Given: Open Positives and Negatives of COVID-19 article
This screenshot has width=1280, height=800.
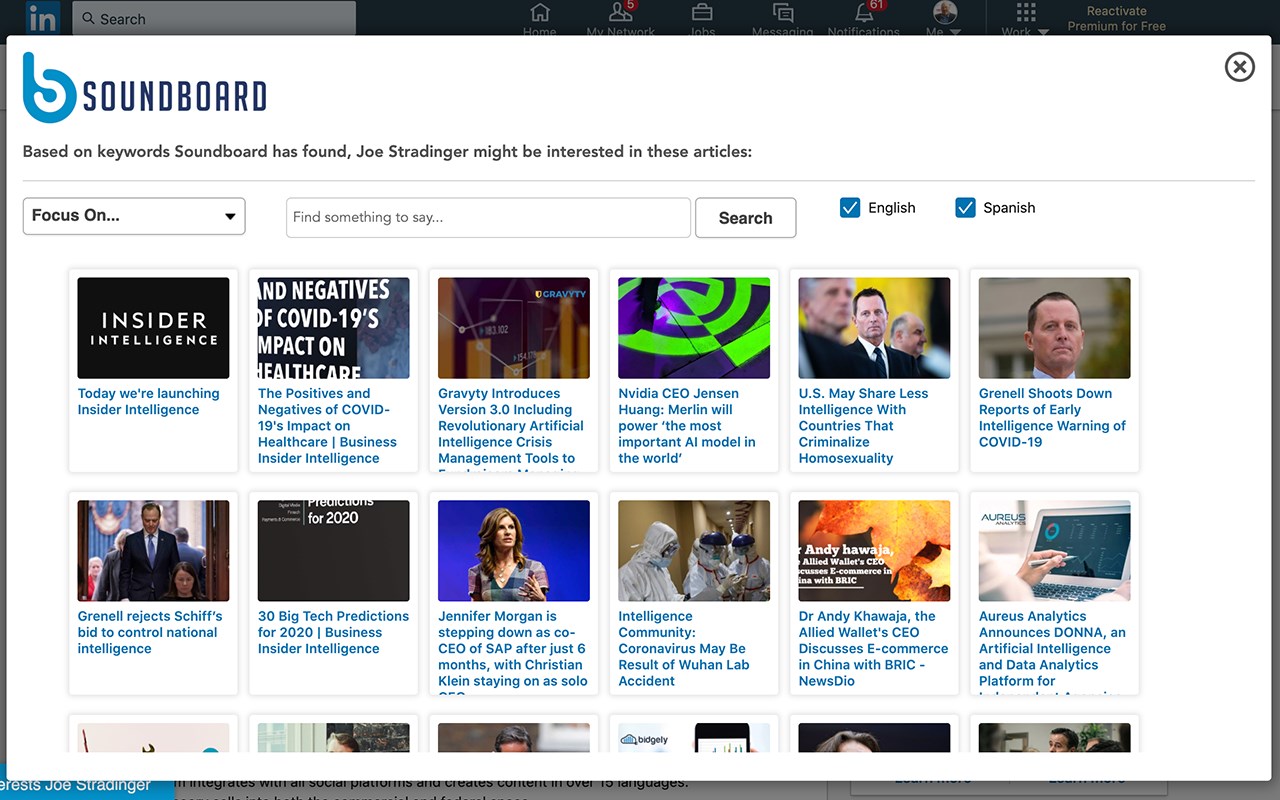Looking at the screenshot, I should point(327,426).
